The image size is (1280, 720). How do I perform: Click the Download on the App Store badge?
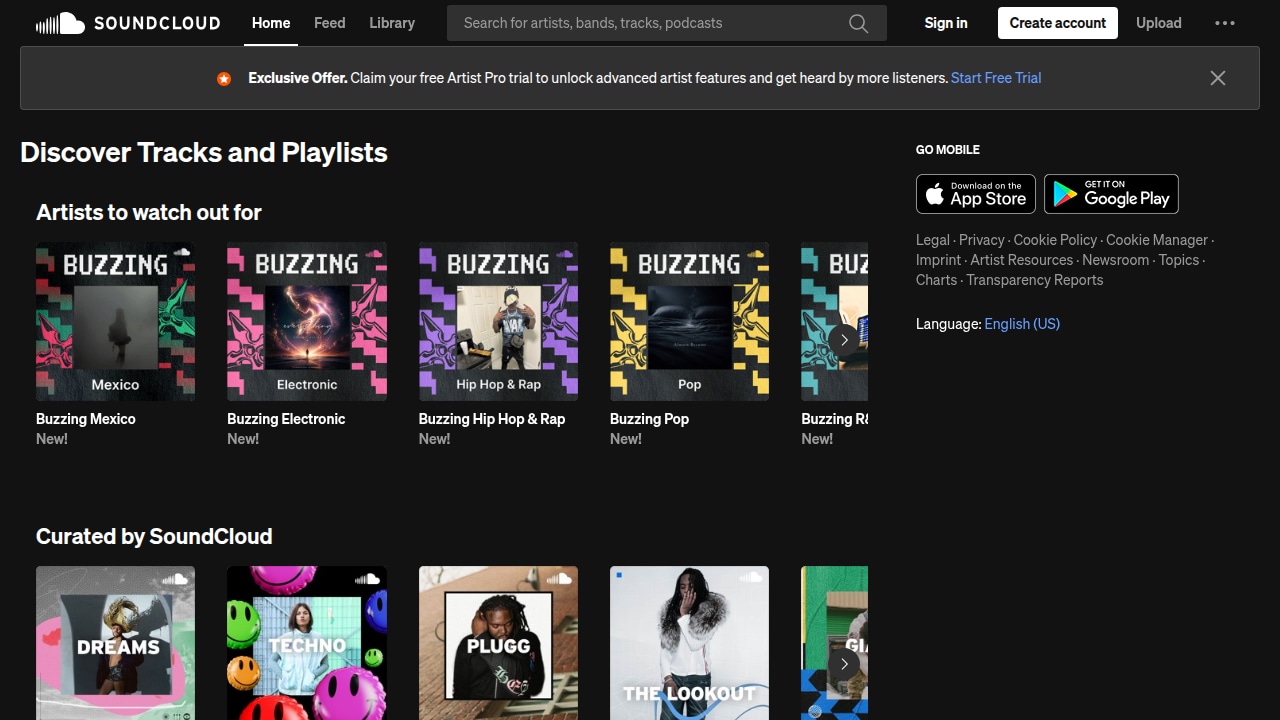pos(976,194)
